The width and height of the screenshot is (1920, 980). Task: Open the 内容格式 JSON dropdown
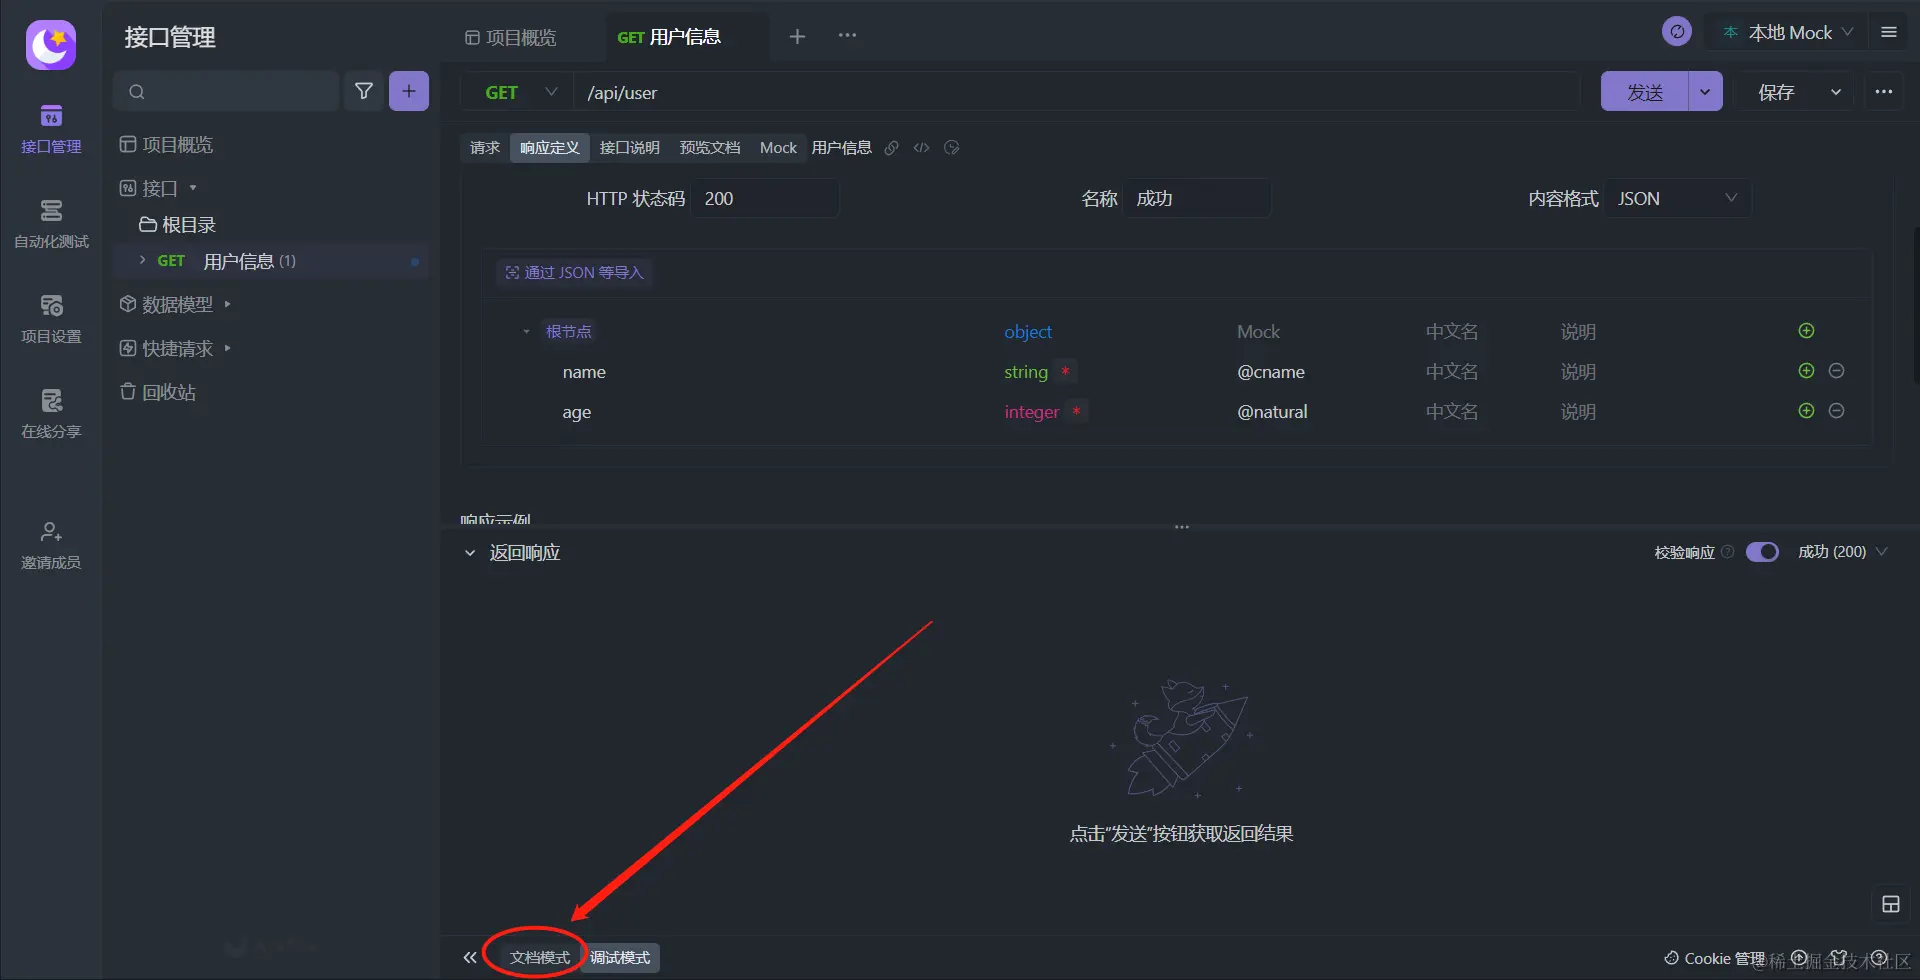point(1678,199)
